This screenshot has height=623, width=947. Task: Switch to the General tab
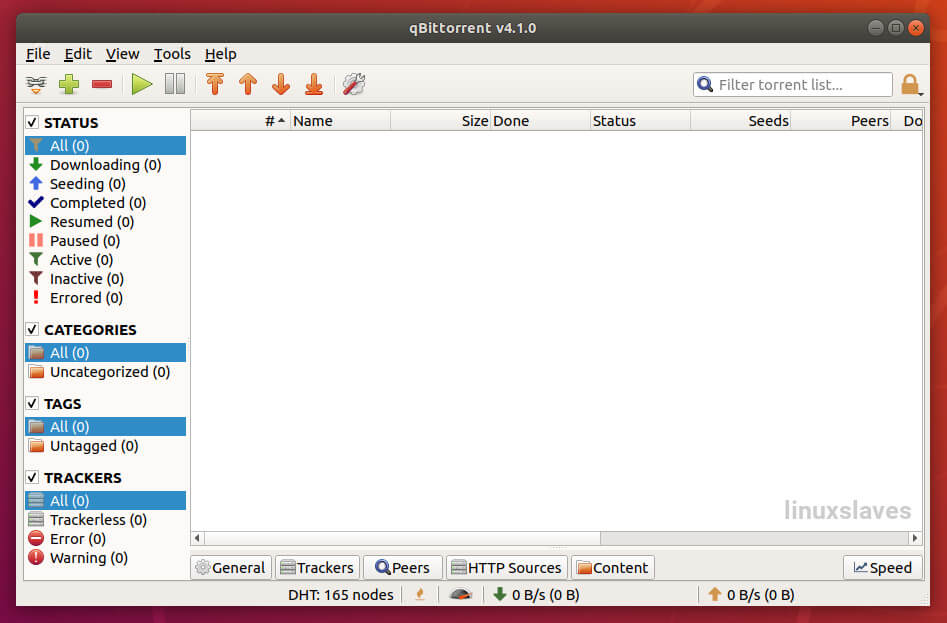[231, 567]
